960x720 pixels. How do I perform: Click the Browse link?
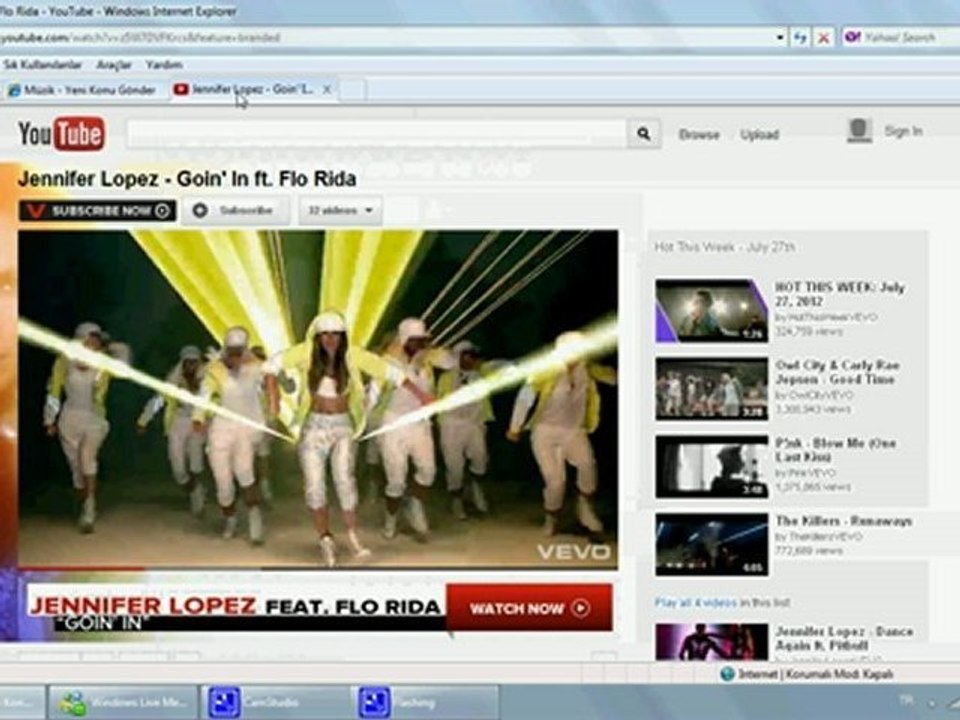click(x=699, y=135)
